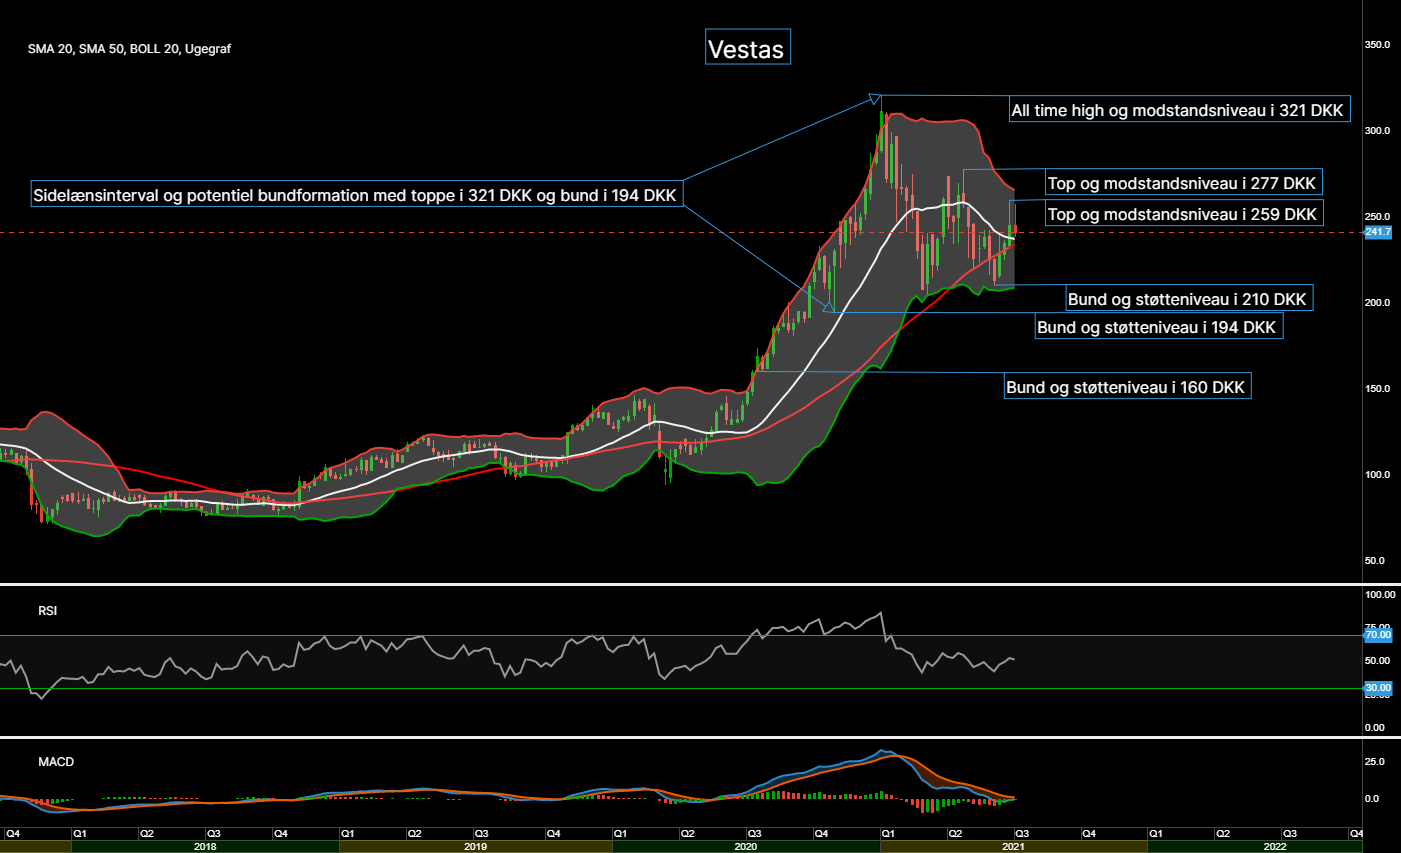Click the current price tag 241.7

[1378, 232]
